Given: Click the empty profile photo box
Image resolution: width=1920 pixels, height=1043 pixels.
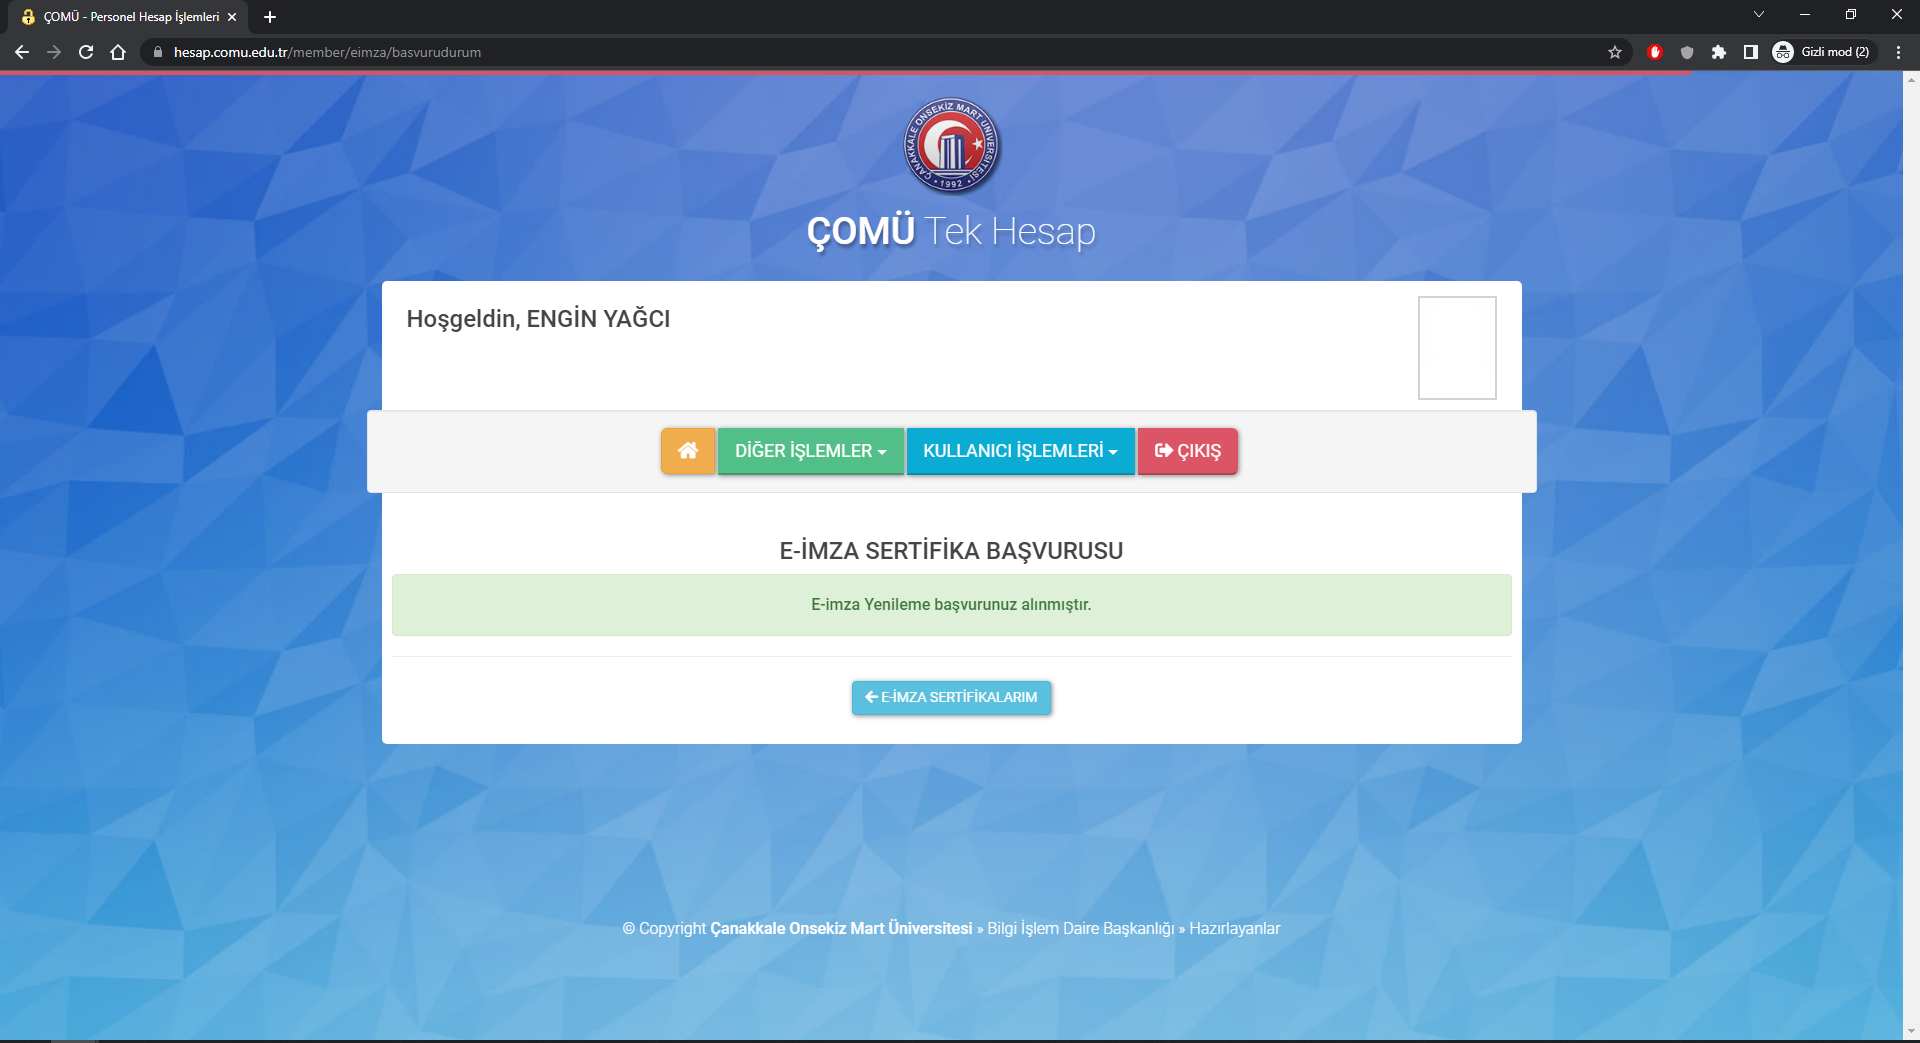Looking at the screenshot, I should 1457,348.
